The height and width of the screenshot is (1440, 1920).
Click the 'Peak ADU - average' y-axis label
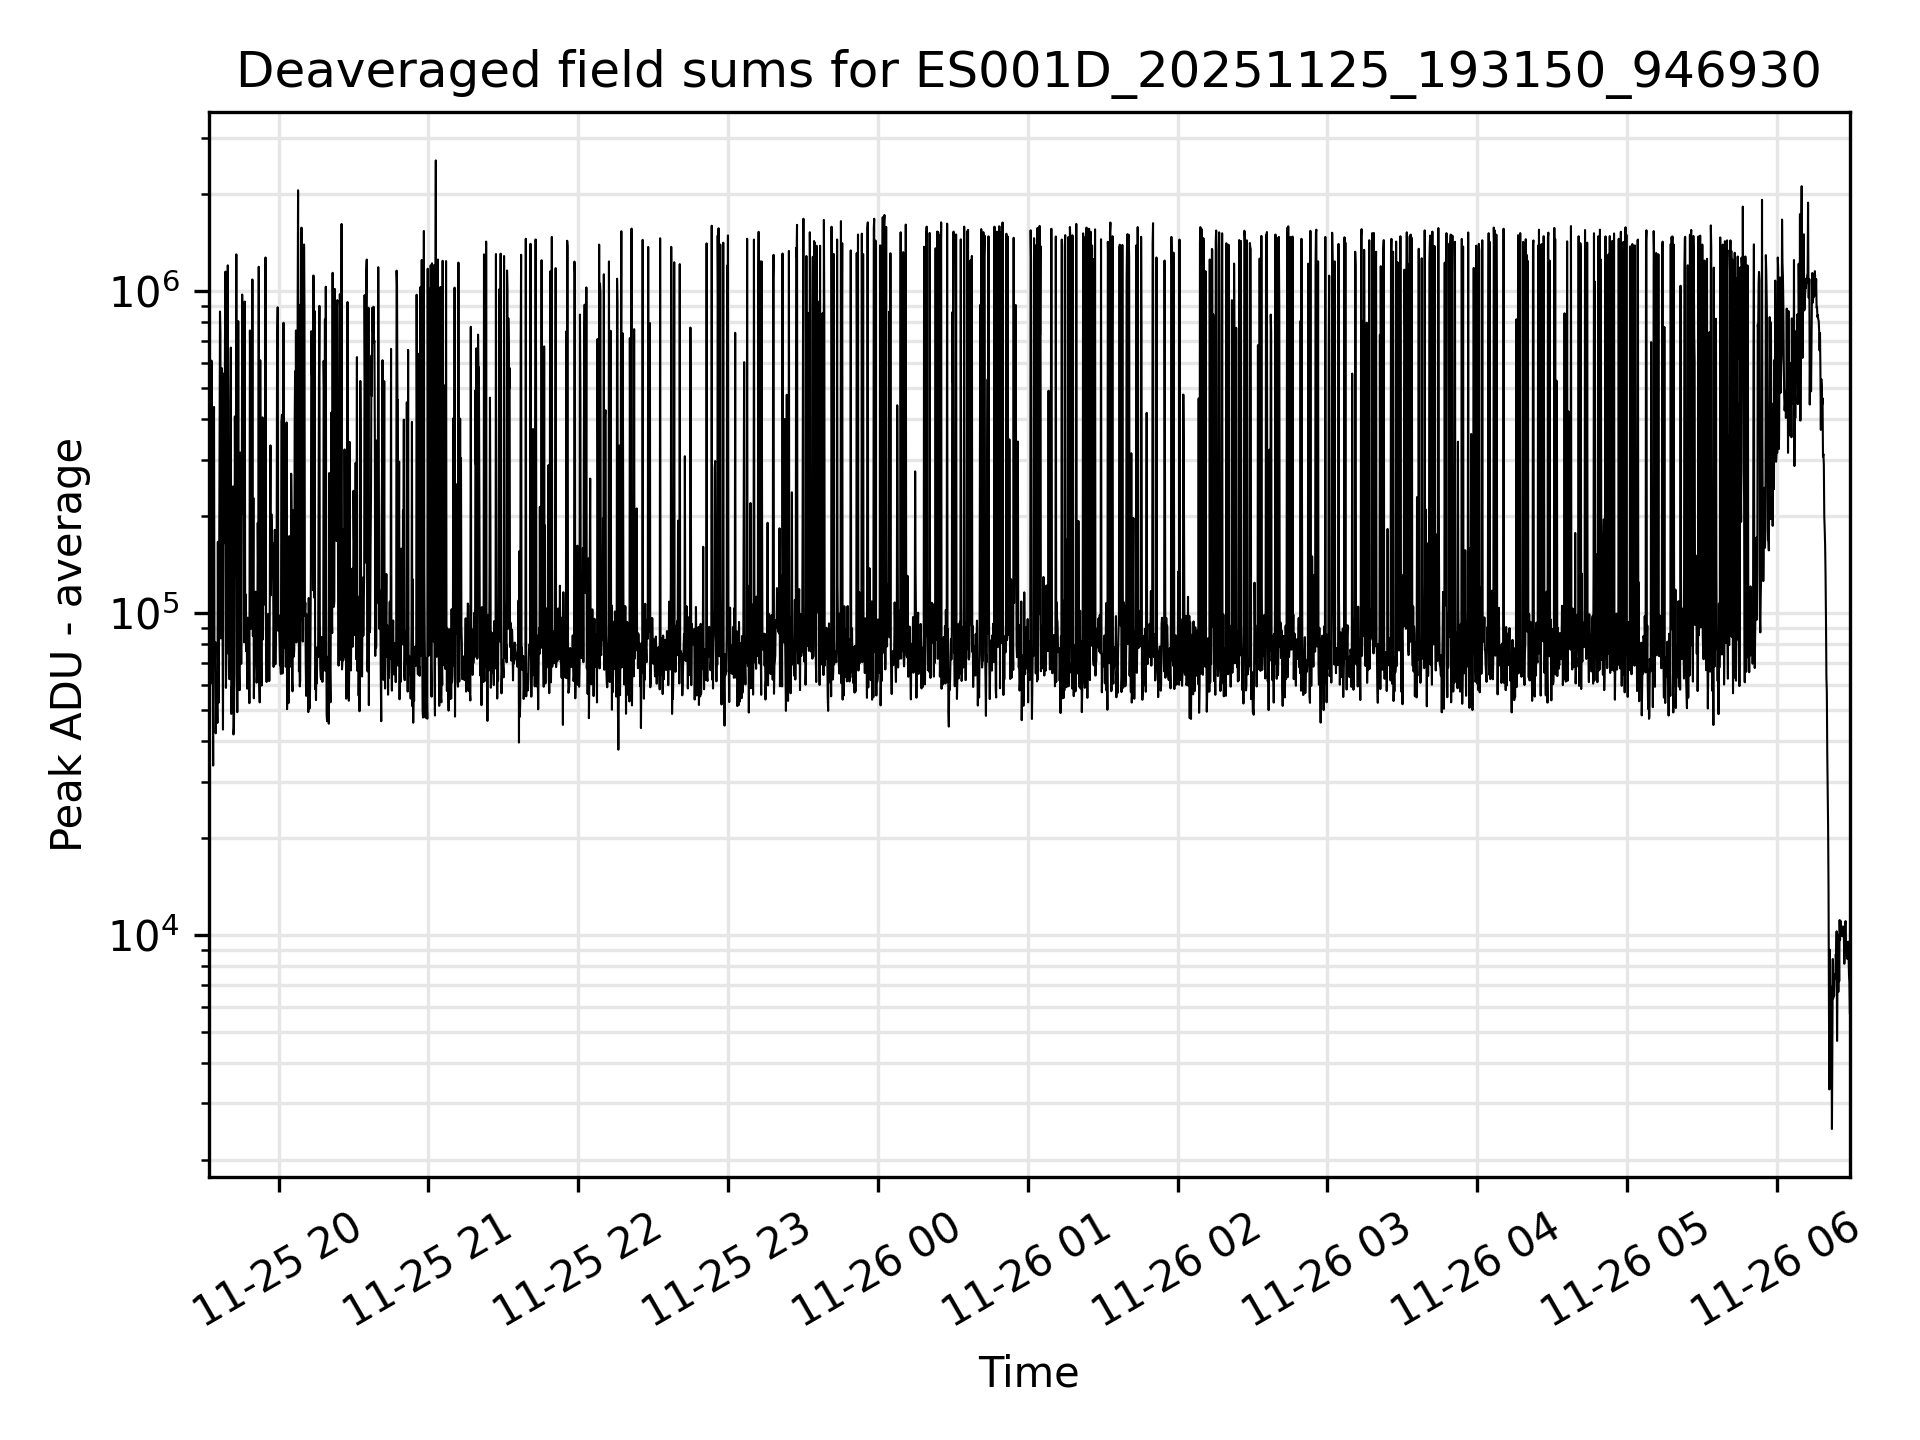click(x=68, y=645)
